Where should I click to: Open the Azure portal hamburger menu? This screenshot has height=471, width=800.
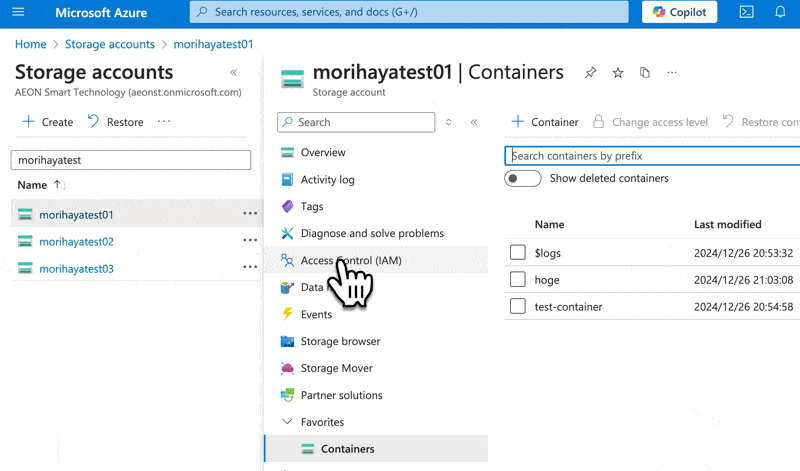tap(18, 12)
